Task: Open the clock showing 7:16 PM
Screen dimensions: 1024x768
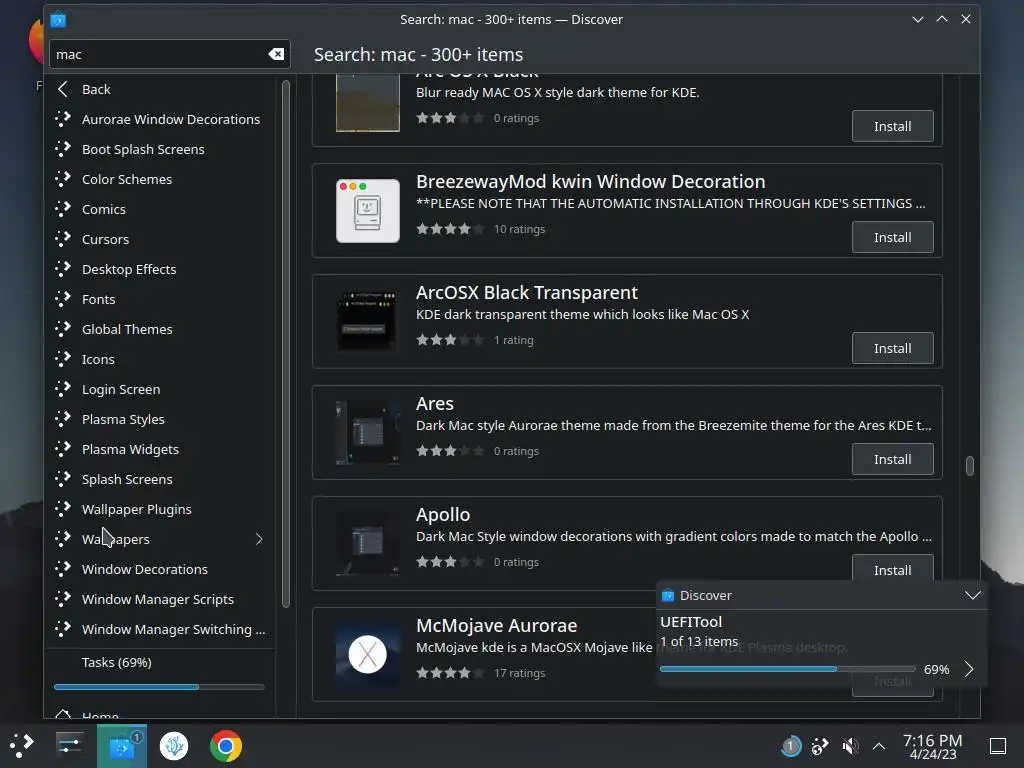Action: (x=932, y=746)
